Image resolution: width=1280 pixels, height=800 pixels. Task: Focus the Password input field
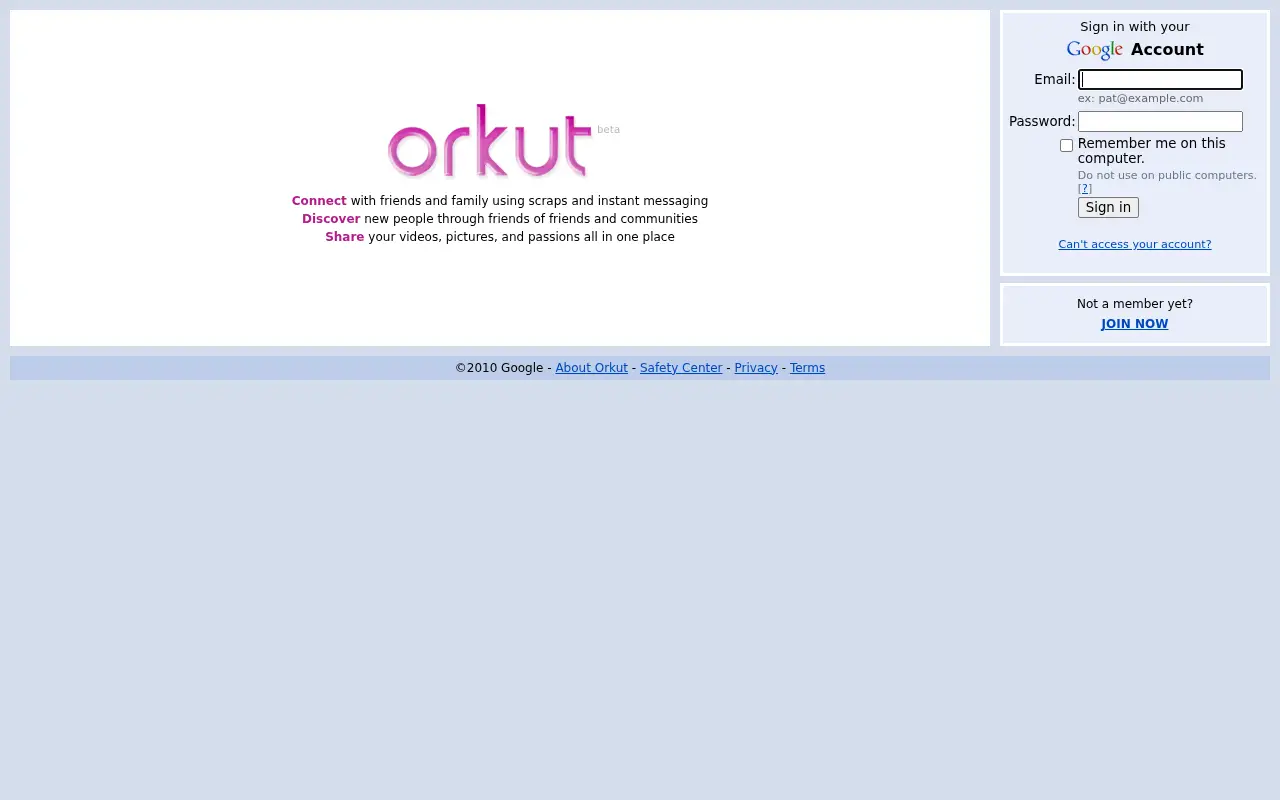1160,121
